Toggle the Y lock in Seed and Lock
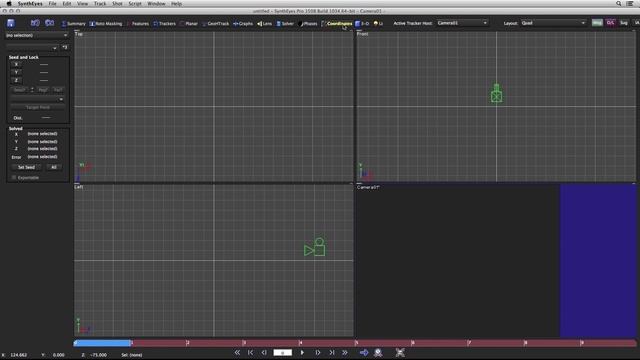The width and height of the screenshot is (640, 360). [16, 72]
